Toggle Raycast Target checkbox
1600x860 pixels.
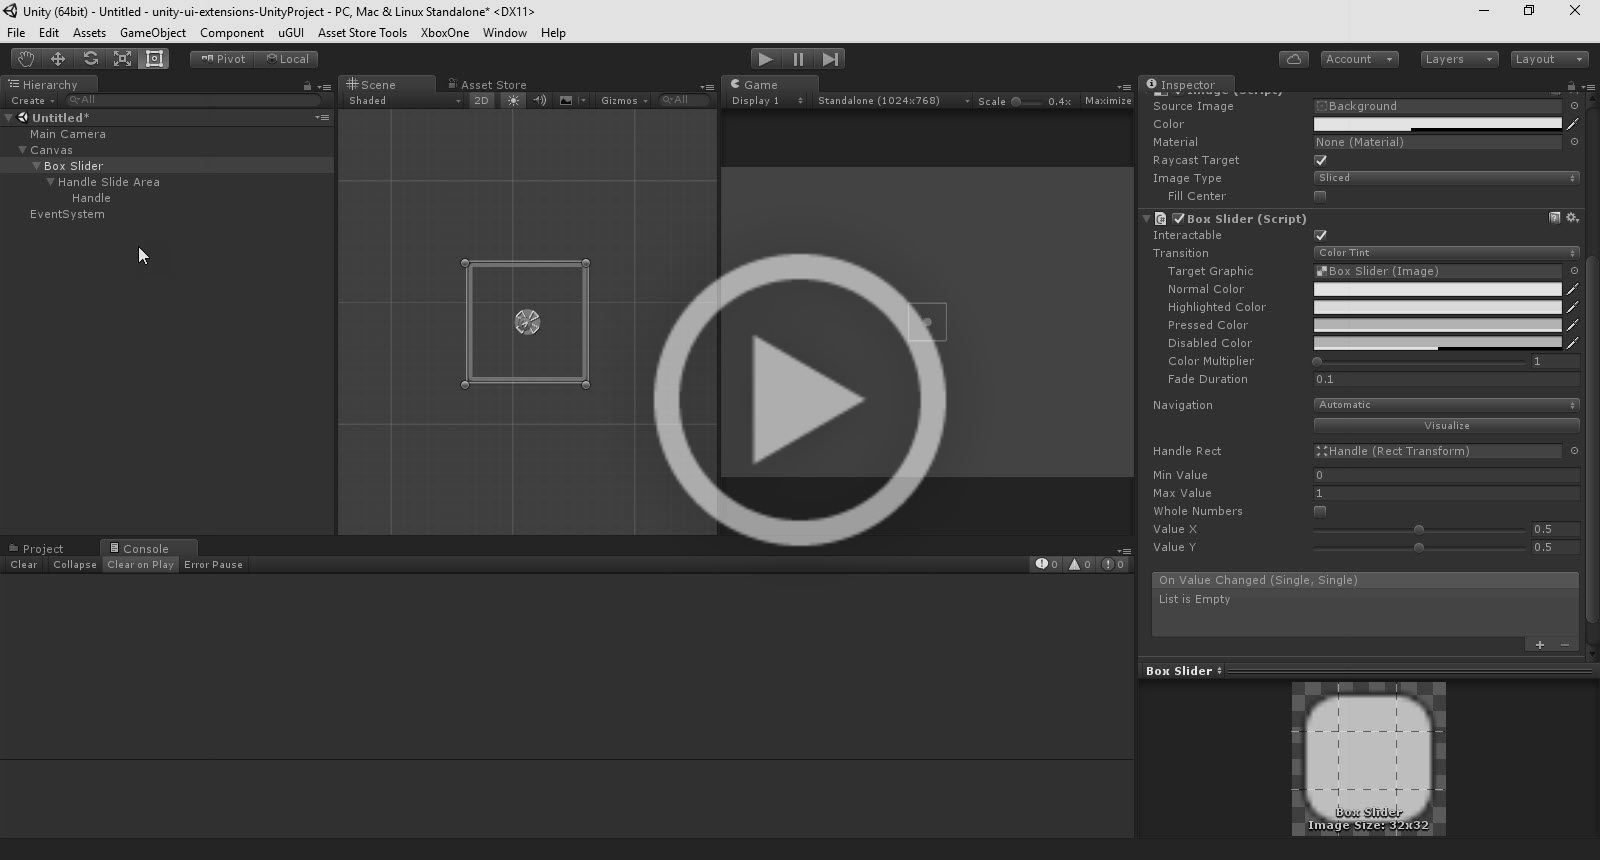1320,160
